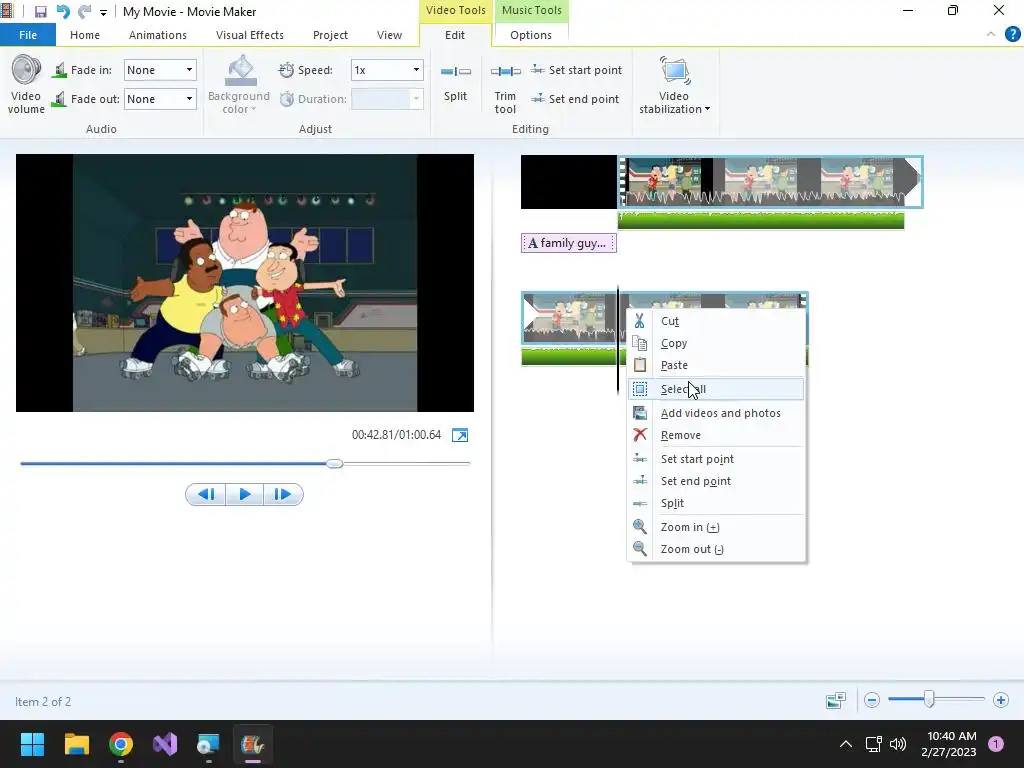The height and width of the screenshot is (768, 1024).
Task: Choose Copy from context menu
Action: [716, 343]
